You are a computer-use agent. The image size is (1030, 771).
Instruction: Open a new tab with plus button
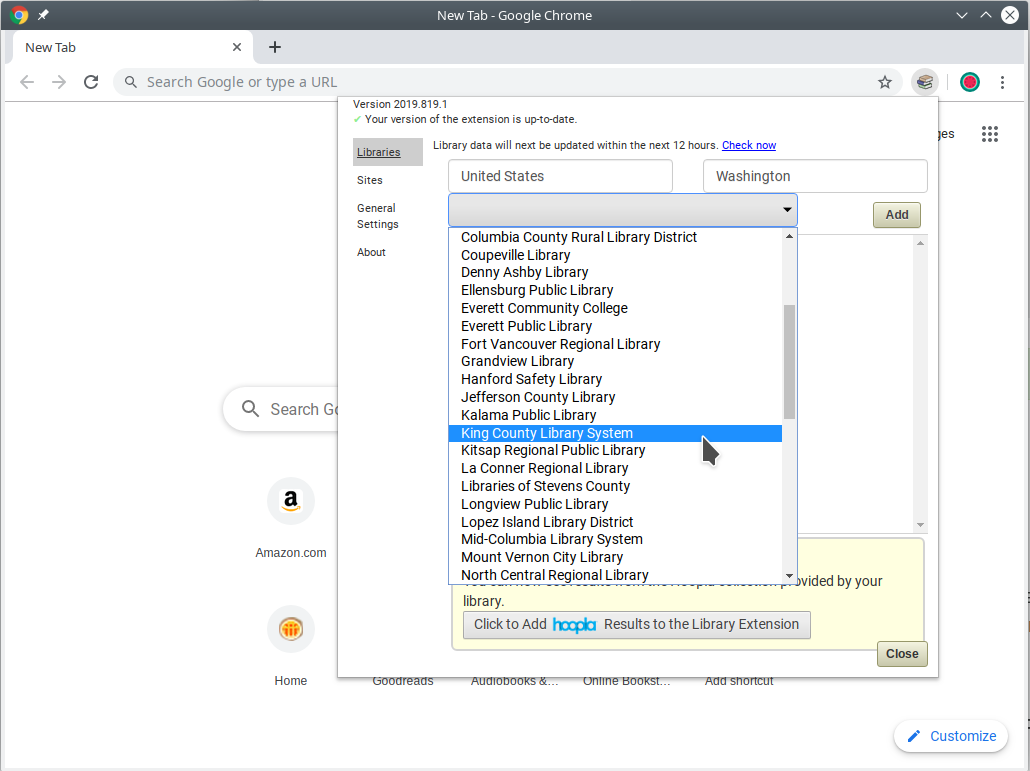point(275,47)
